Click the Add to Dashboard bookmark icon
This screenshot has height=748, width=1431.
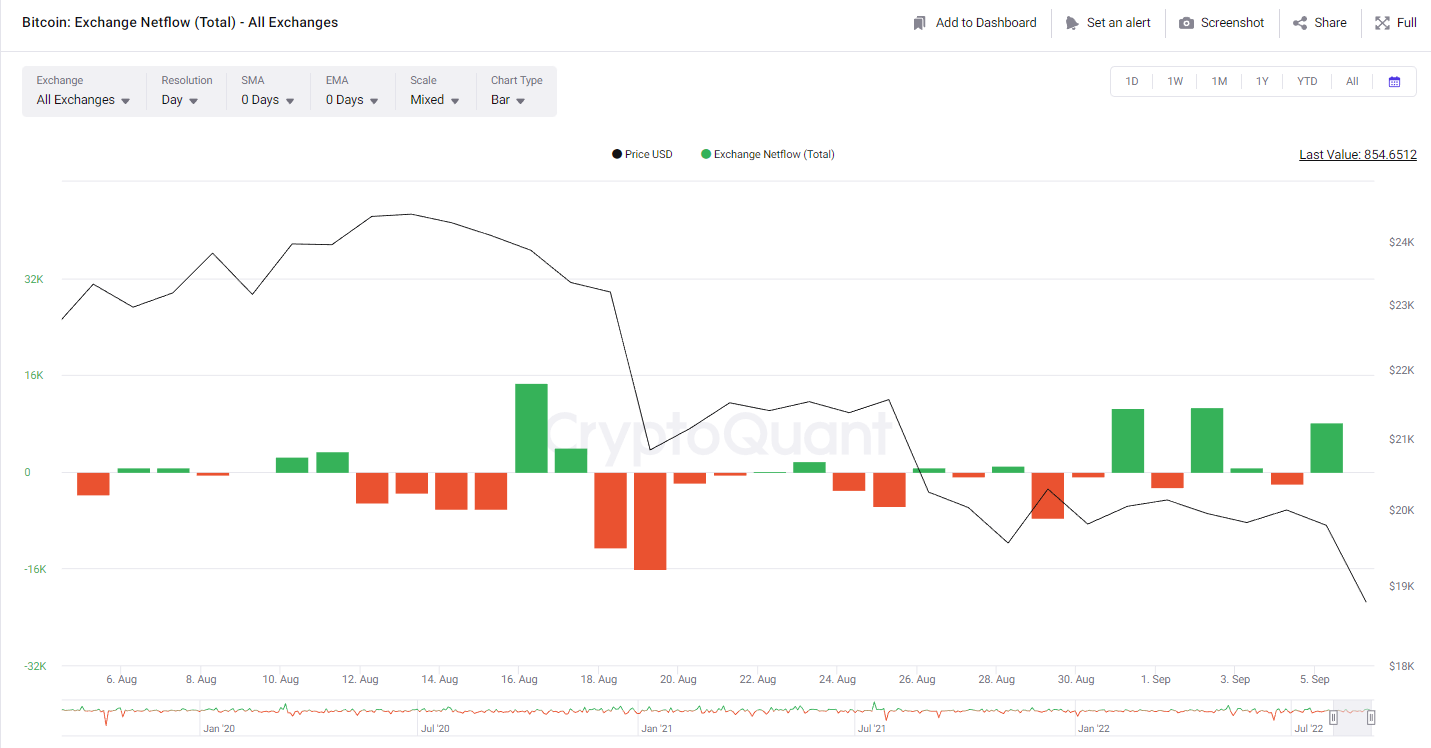tap(920, 23)
